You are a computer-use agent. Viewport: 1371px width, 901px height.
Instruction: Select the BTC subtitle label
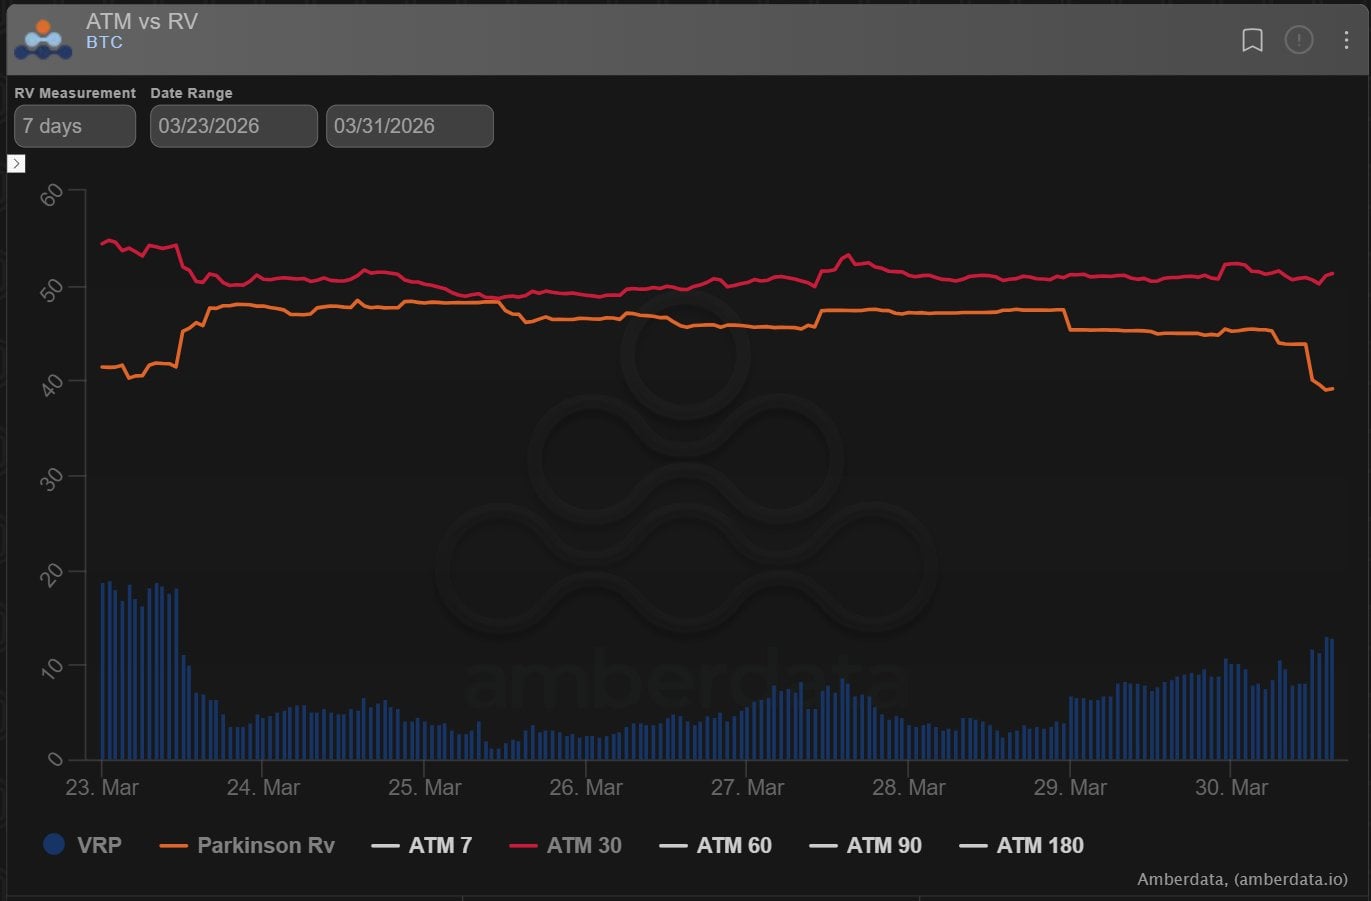point(104,43)
